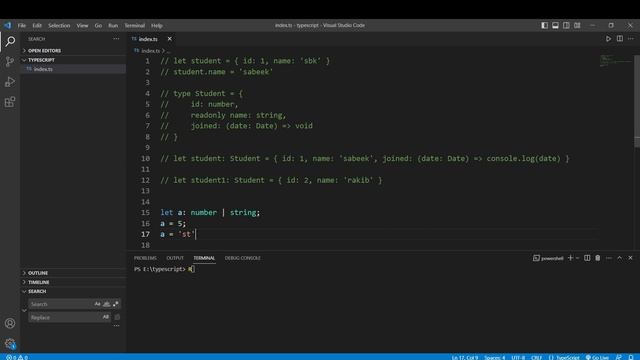Switch to the Output panel tab
Screen dimensions: 640x360
coord(175,258)
